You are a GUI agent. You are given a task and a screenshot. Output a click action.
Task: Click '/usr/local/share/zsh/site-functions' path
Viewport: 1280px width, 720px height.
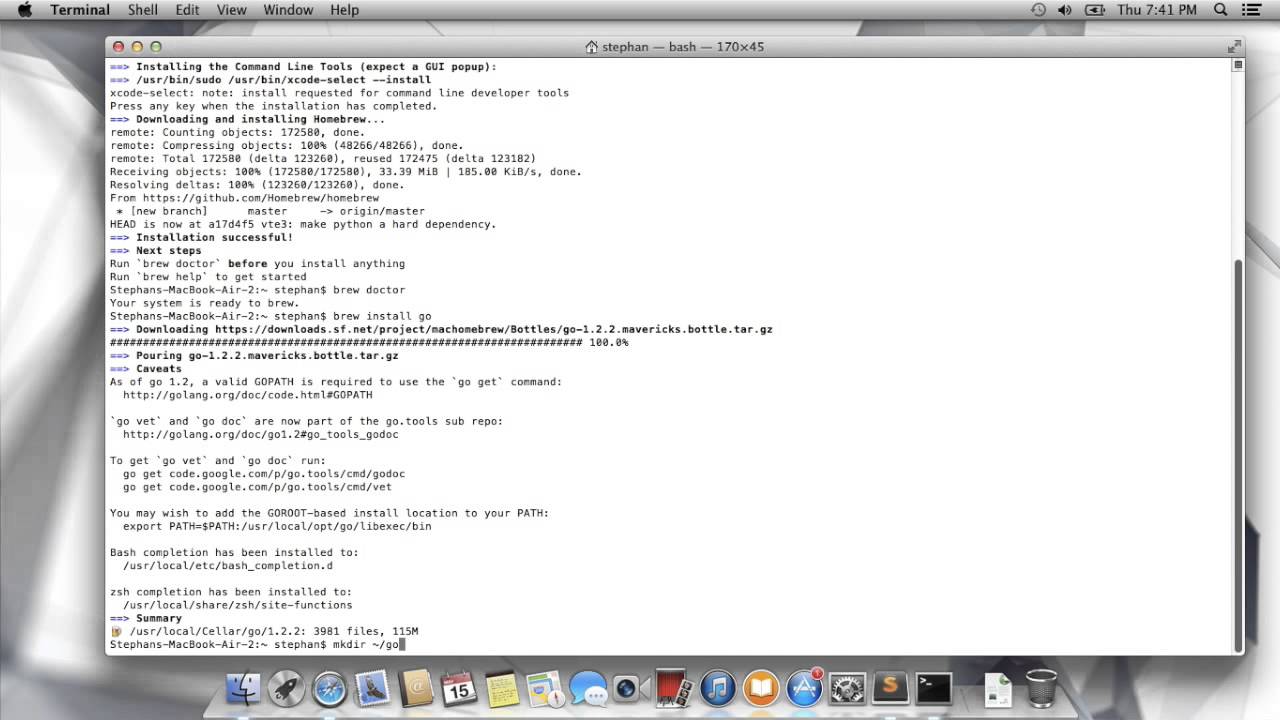click(x=238, y=605)
